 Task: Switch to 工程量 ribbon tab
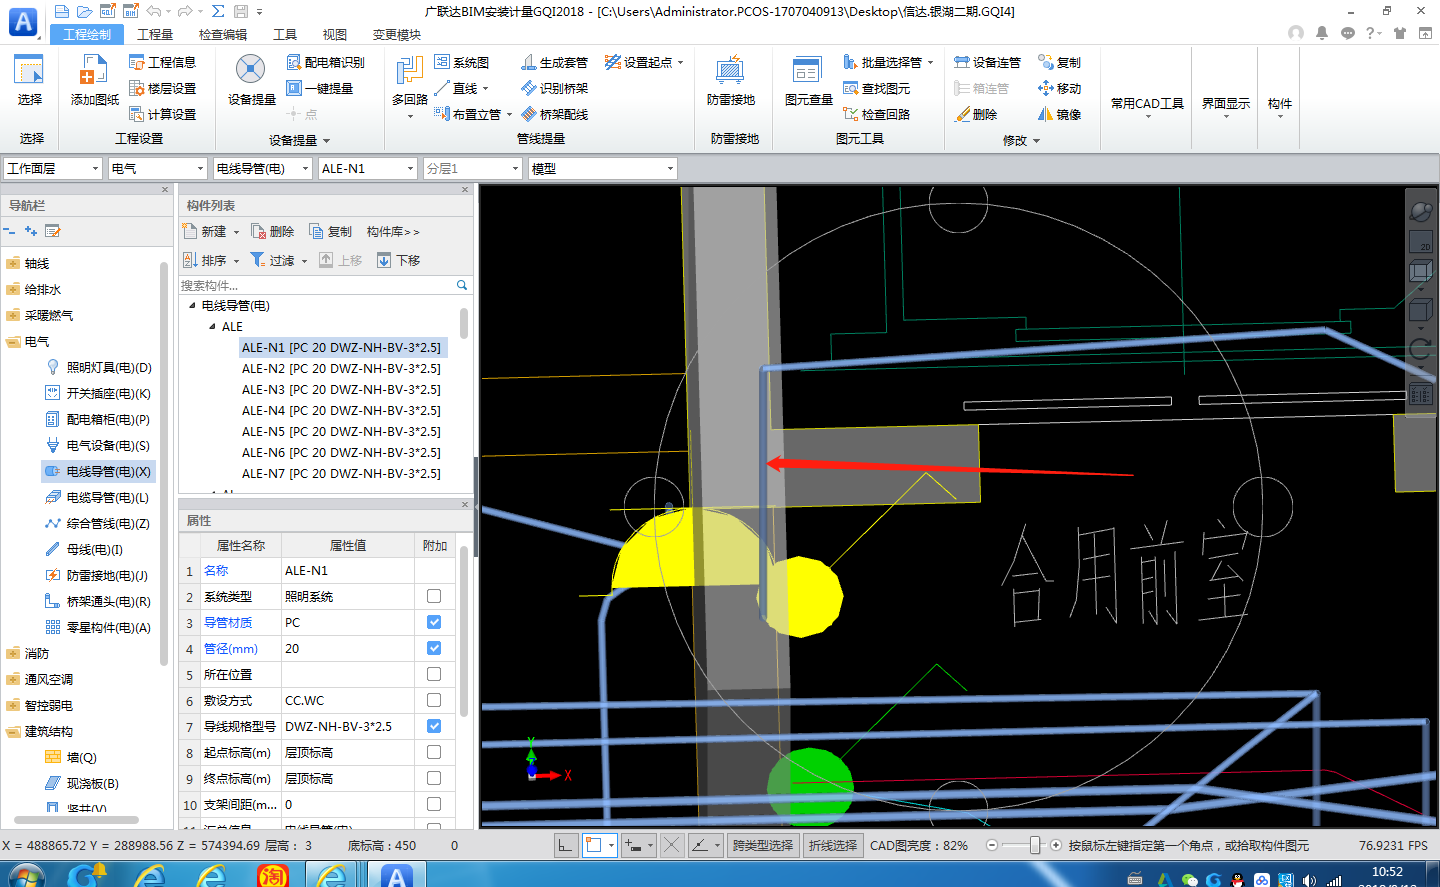click(x=155, y=34)
